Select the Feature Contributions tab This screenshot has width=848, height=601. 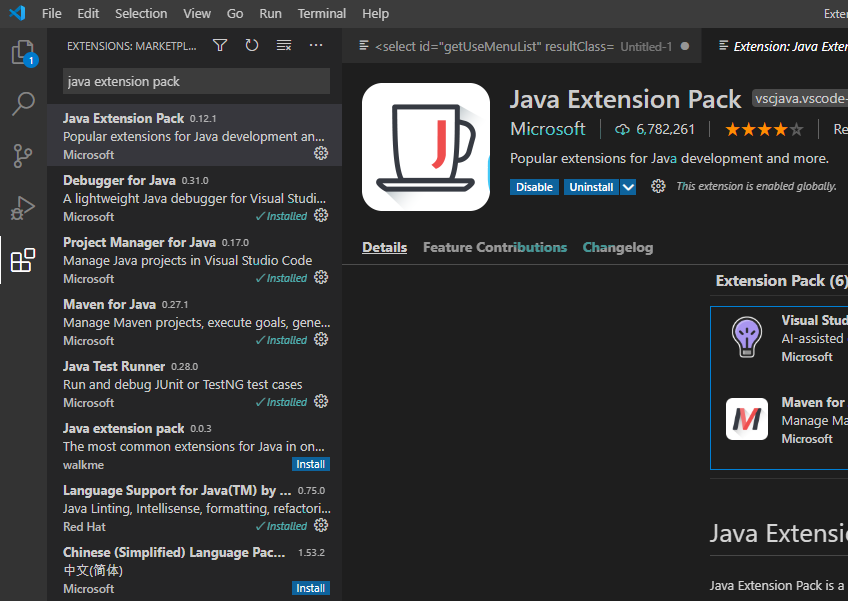point(495,247)
